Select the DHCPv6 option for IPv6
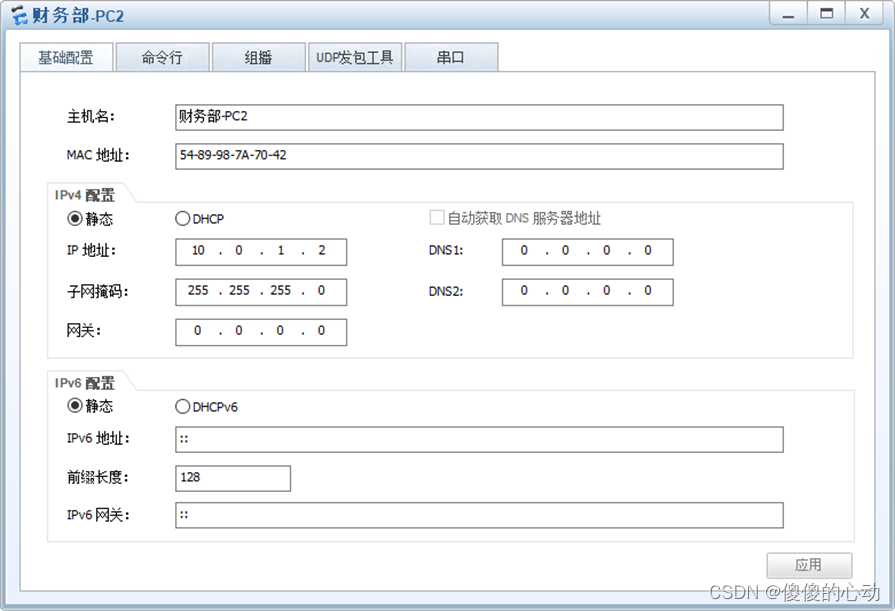 [182, 406]
